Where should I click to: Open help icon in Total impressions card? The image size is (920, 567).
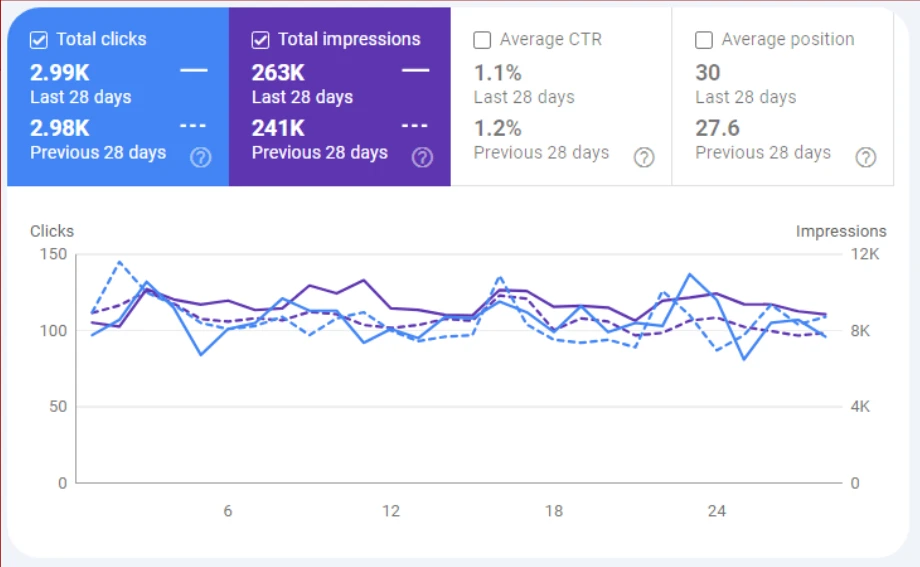(422, 157)
